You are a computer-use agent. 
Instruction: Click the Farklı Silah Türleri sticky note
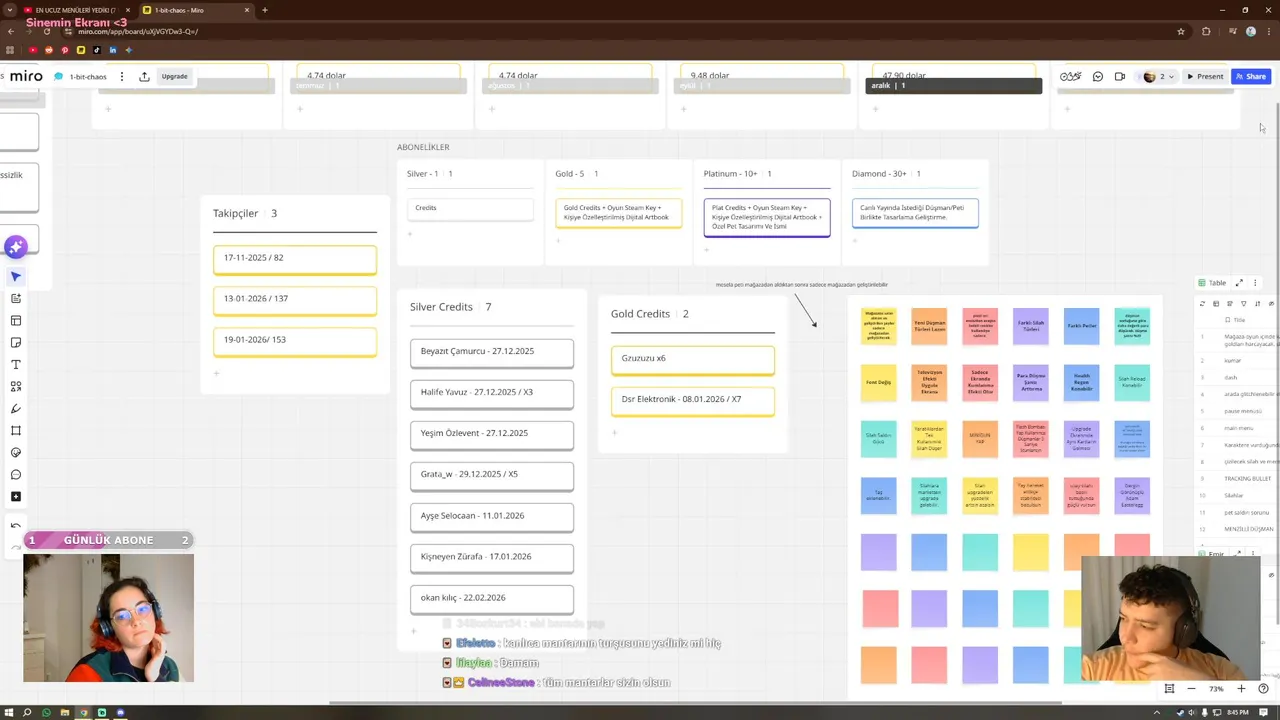click(x=1030, y=326)
